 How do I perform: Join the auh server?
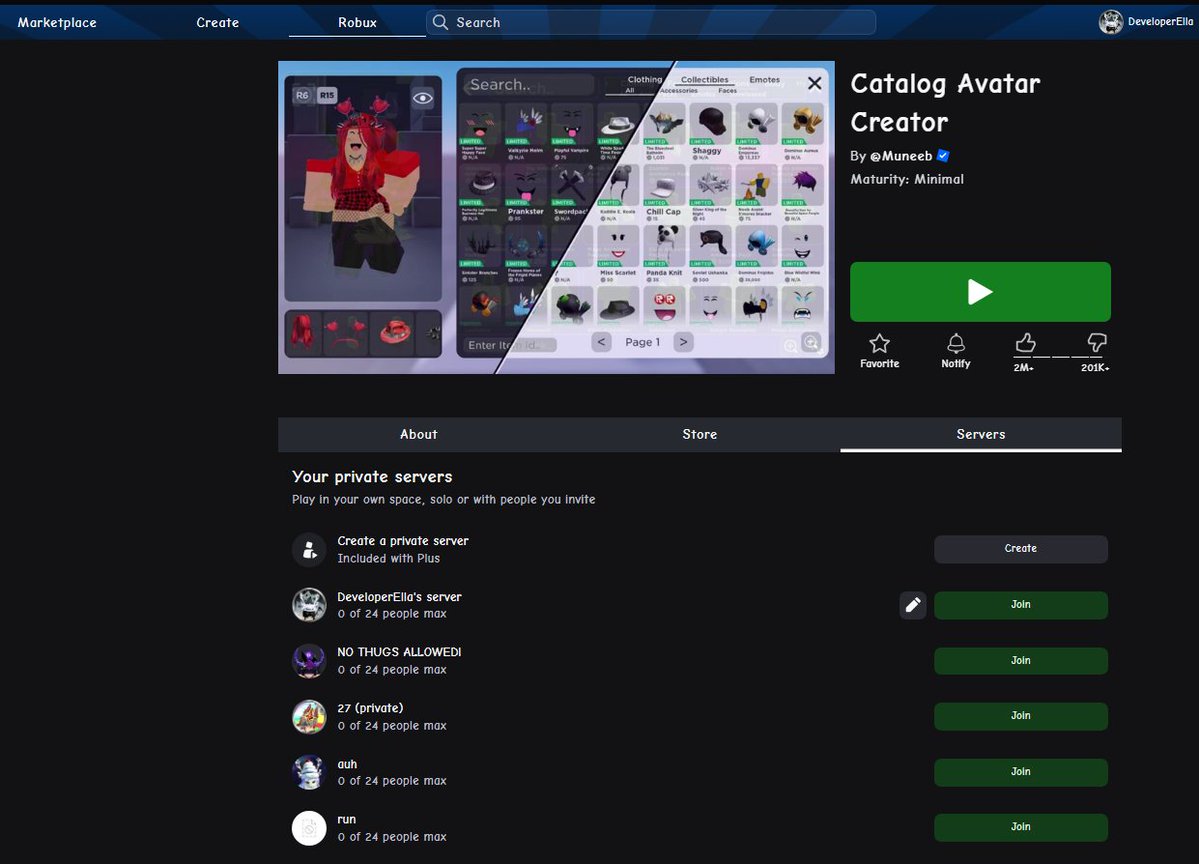[1021, 772]
